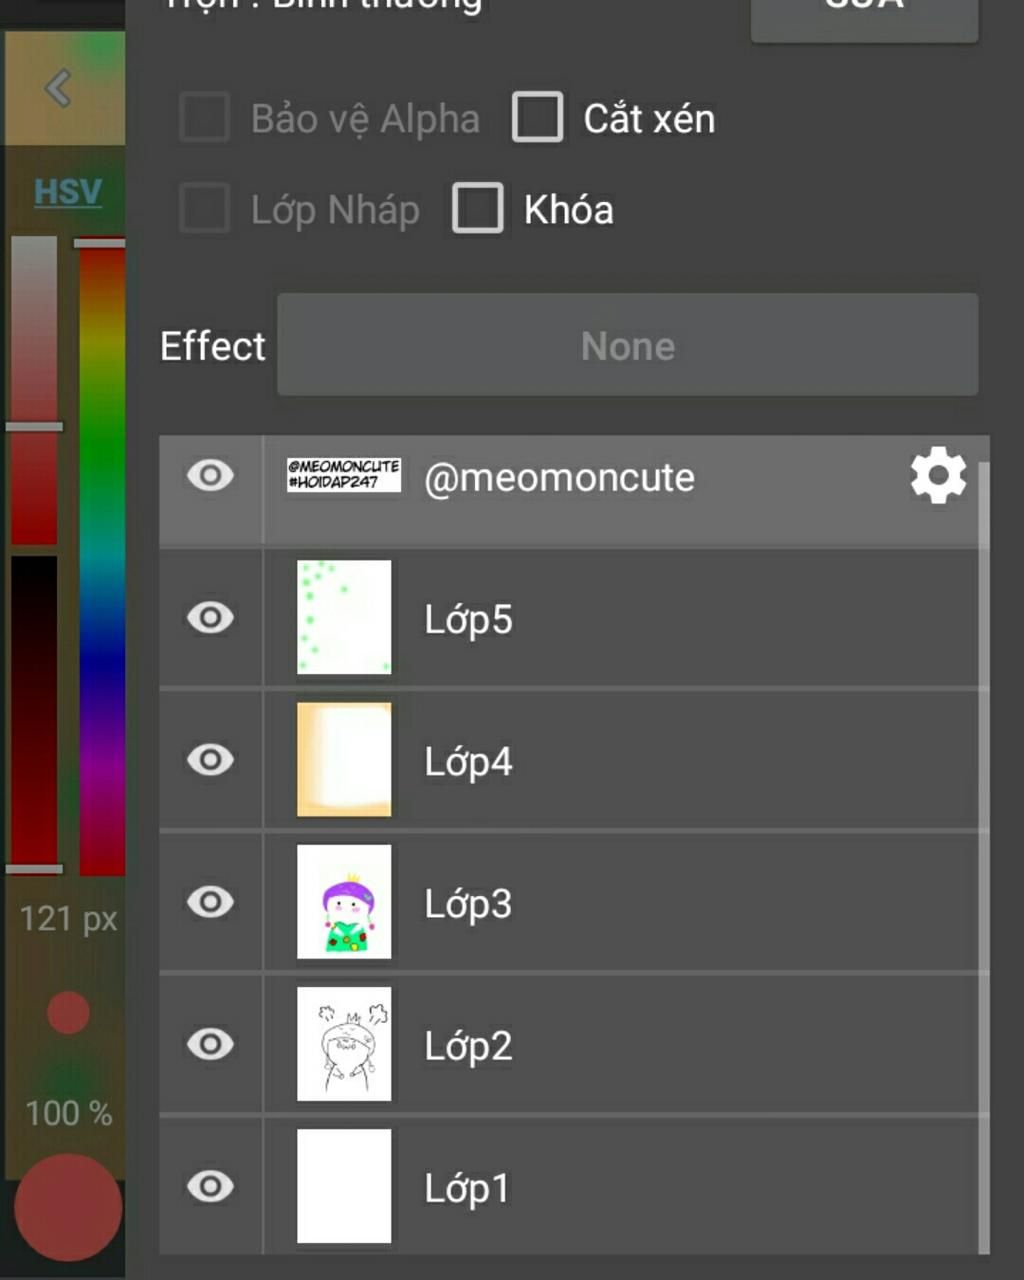Tap the back arrow chevron
Viewport: 1024px width, 1280px height.
(x=59, y=89)
